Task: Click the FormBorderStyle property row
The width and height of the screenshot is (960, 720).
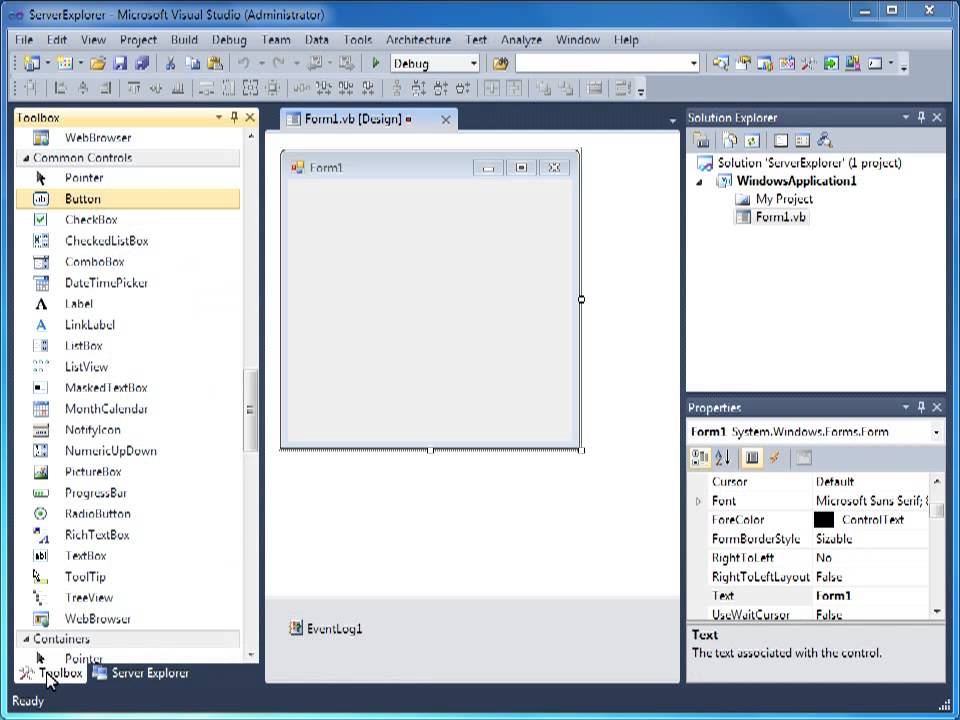Action: point(819,539)
